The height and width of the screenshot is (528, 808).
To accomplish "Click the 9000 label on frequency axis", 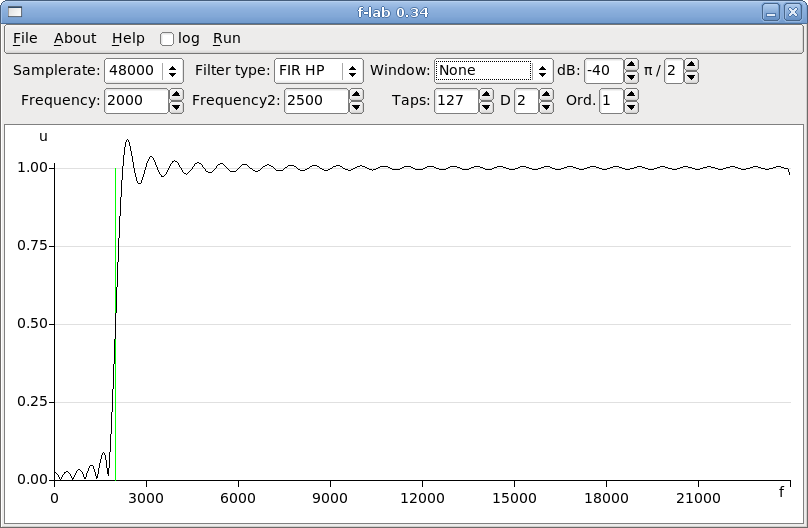I will tap(330, 498).
